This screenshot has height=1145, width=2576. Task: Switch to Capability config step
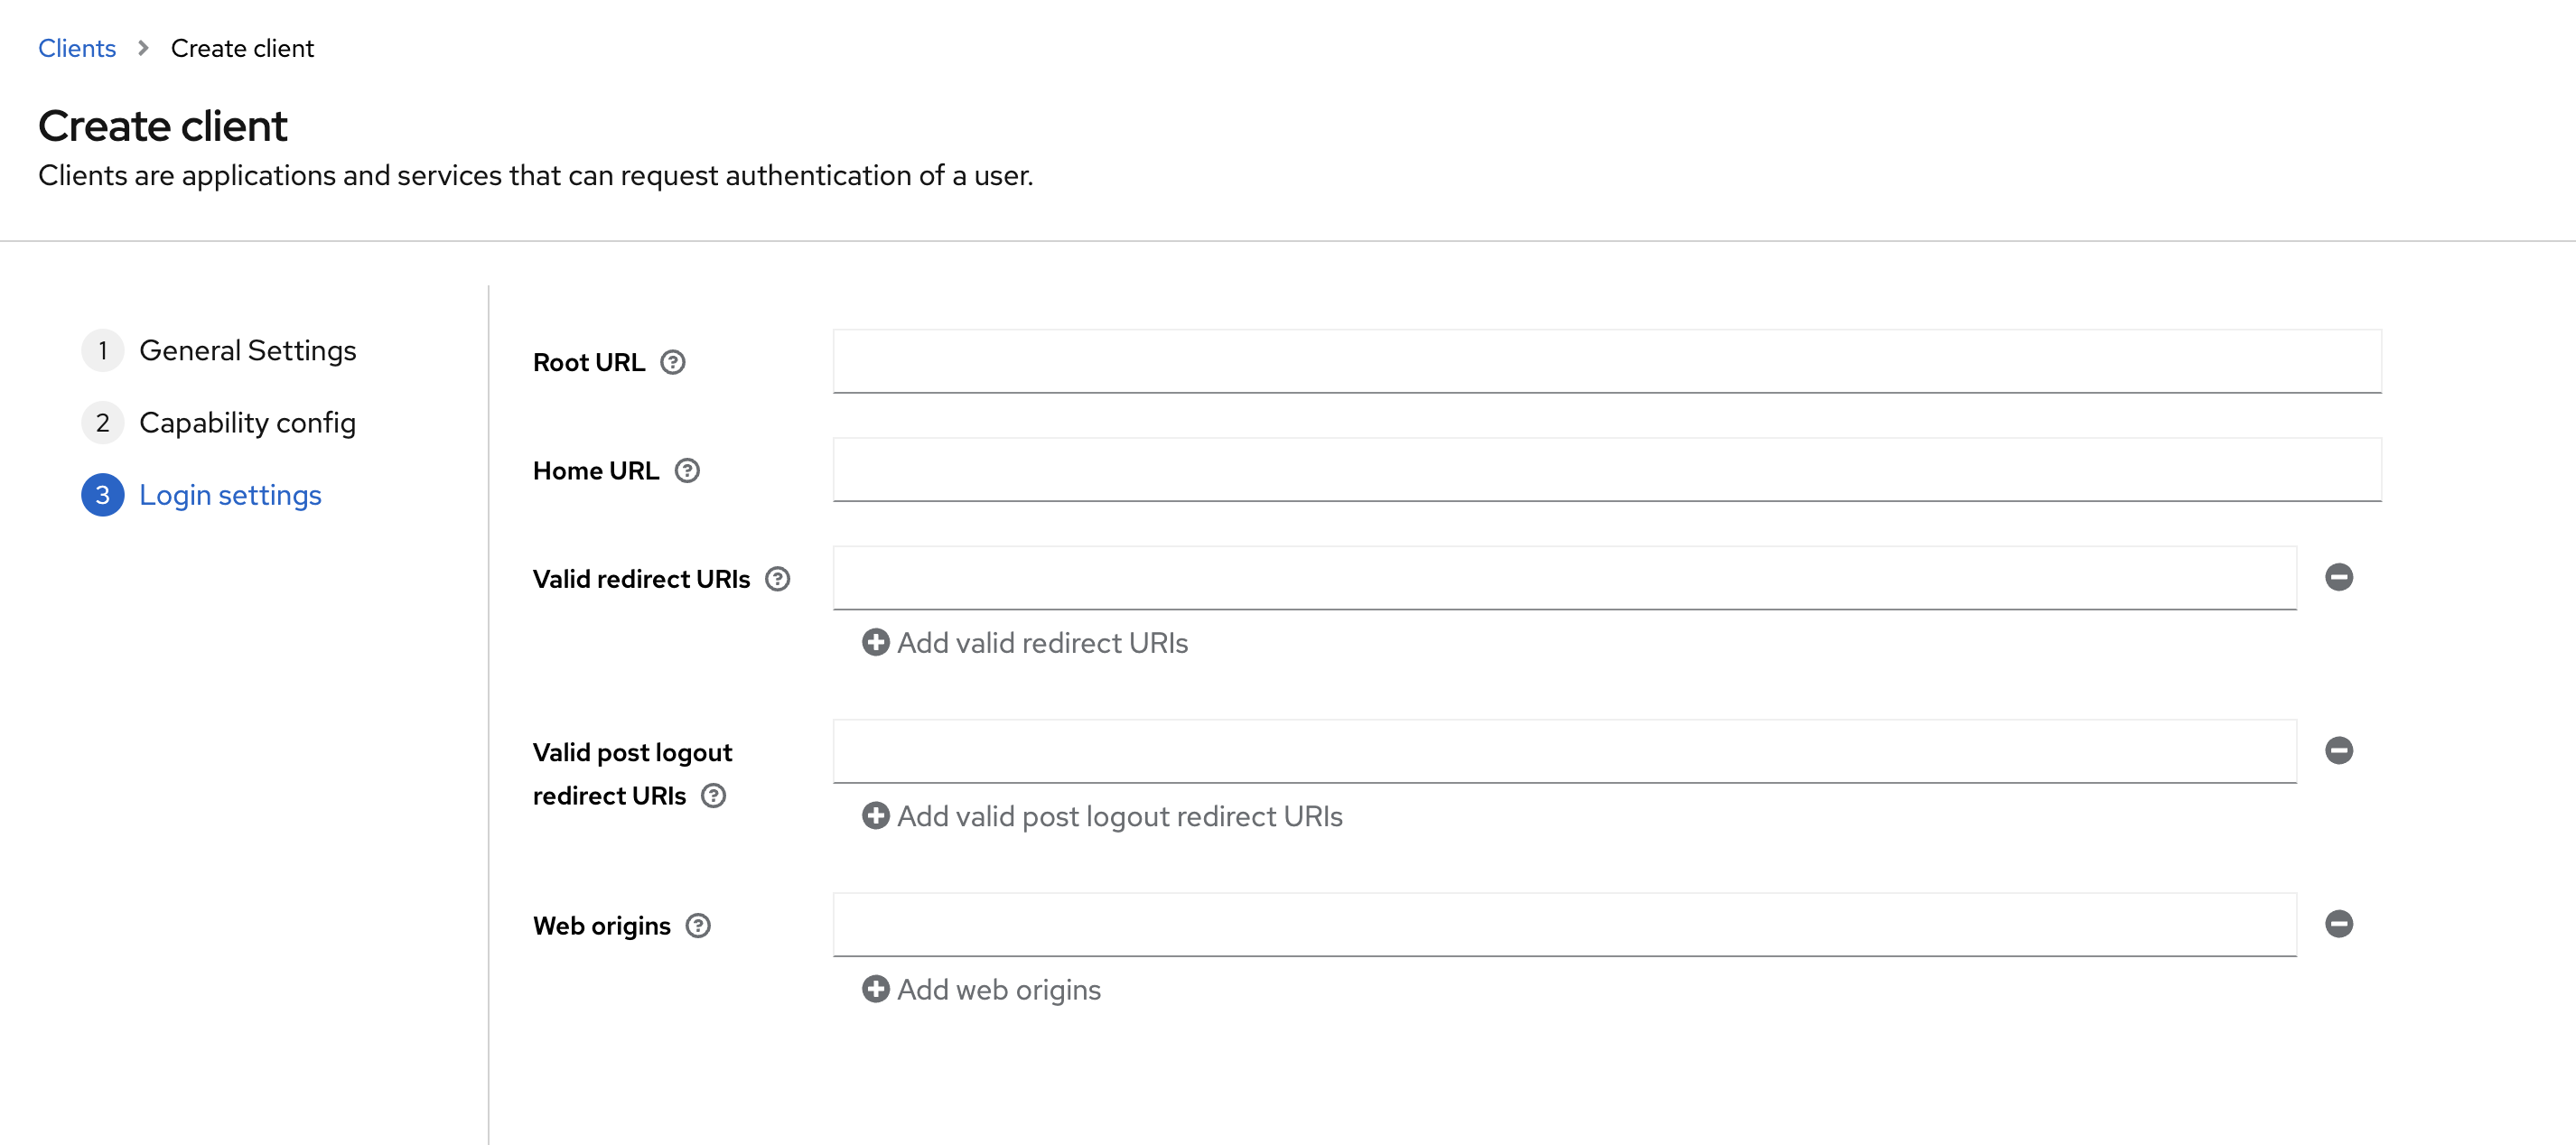pos(247,423)
